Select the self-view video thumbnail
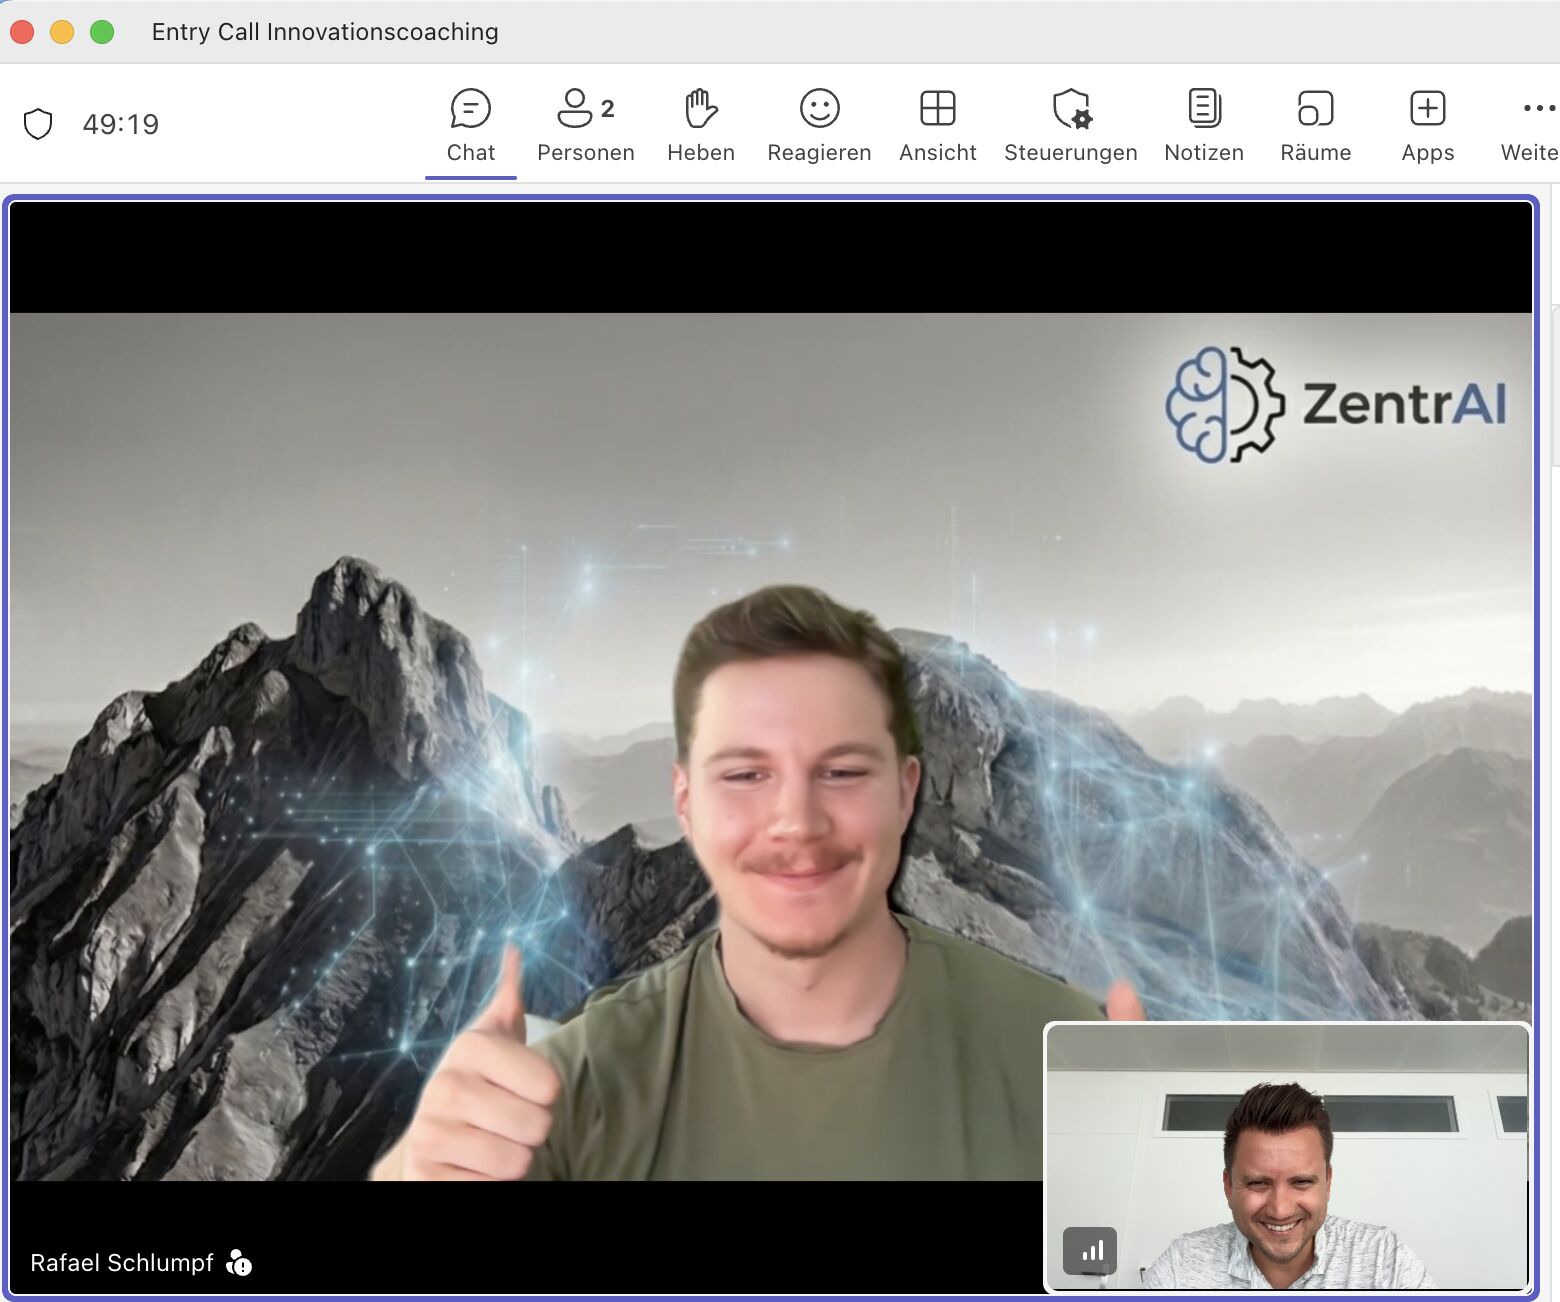 click(1287, 1157)
